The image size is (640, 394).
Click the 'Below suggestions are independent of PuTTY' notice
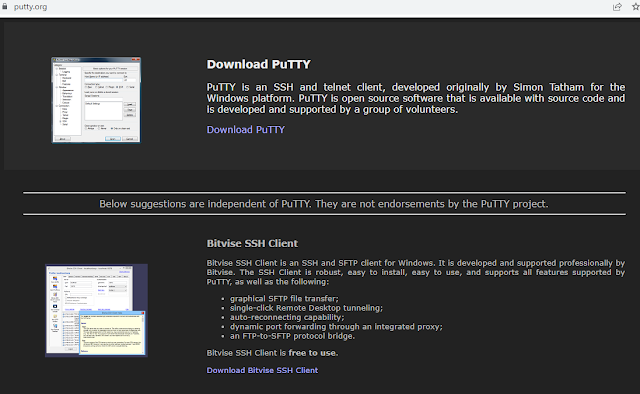pyautogui.click(x=324, y=204)
